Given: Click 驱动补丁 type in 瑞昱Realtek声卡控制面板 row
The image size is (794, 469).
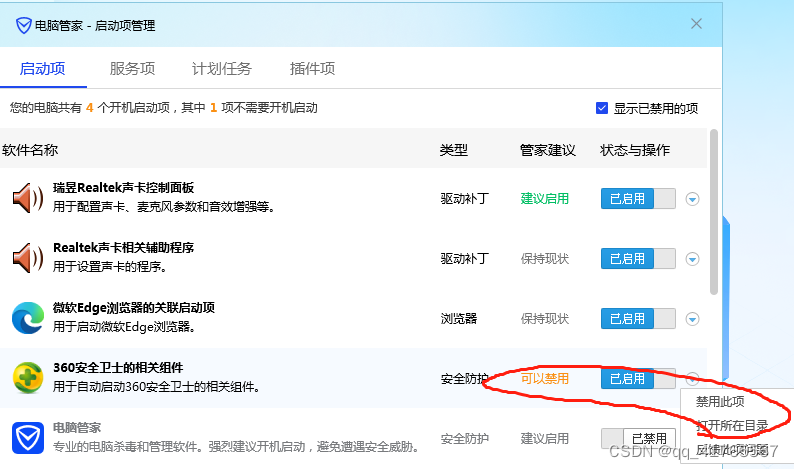Looking at the screenshot, I should pos(464,199).
